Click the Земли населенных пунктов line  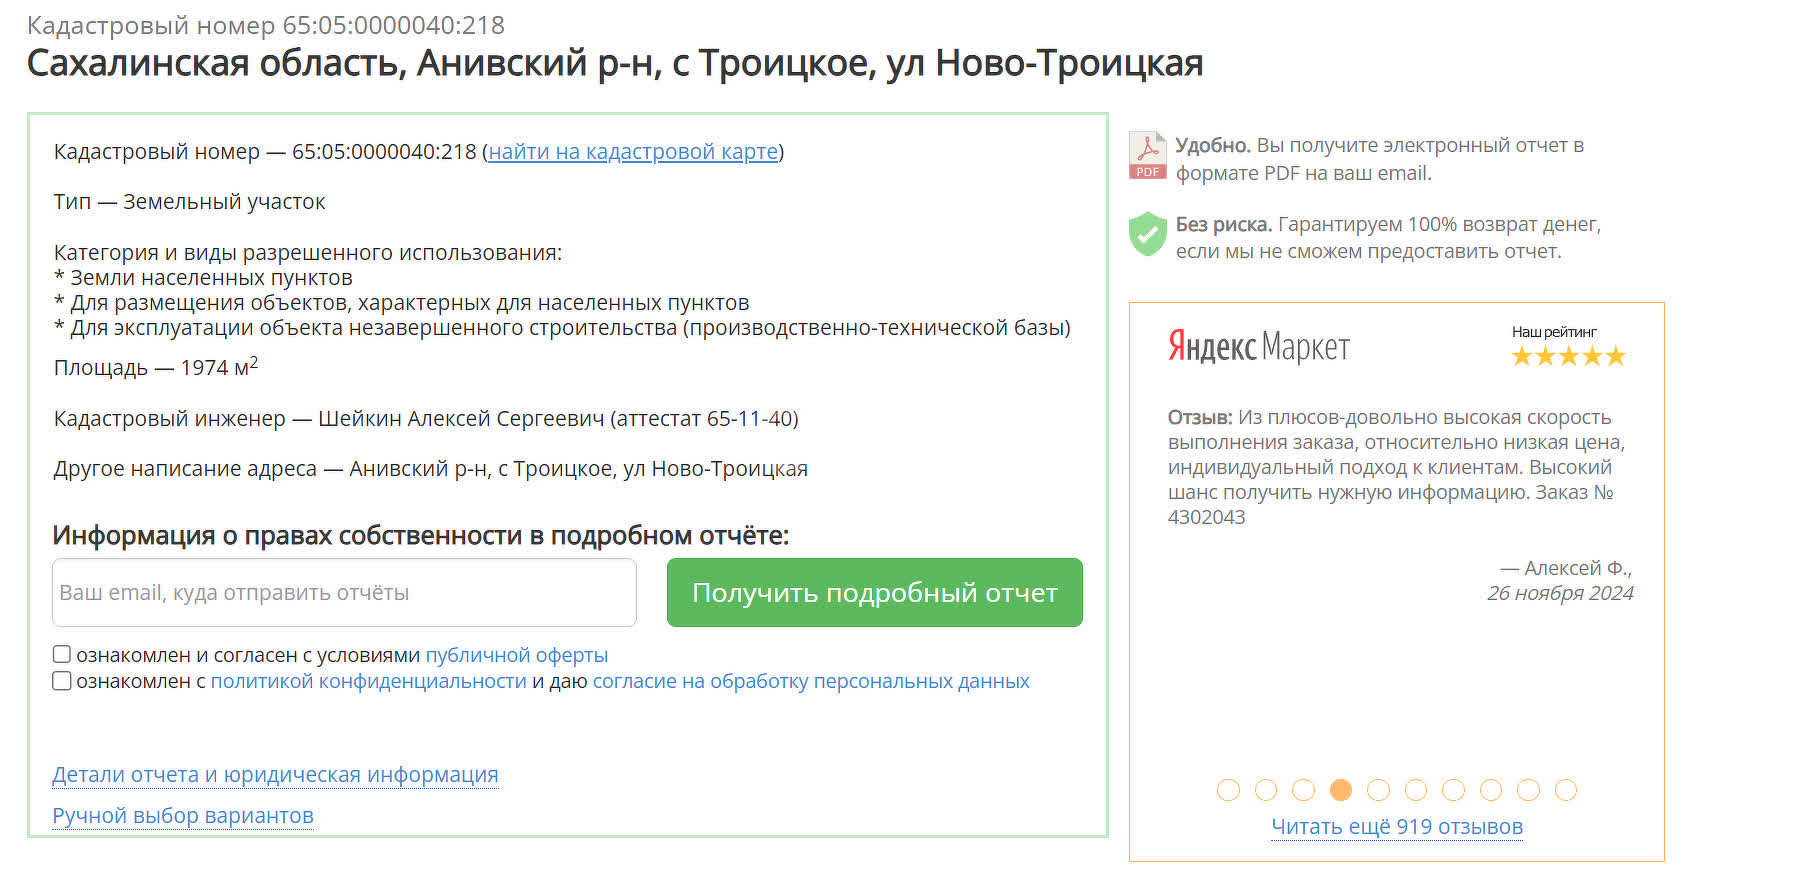[203, 278]
